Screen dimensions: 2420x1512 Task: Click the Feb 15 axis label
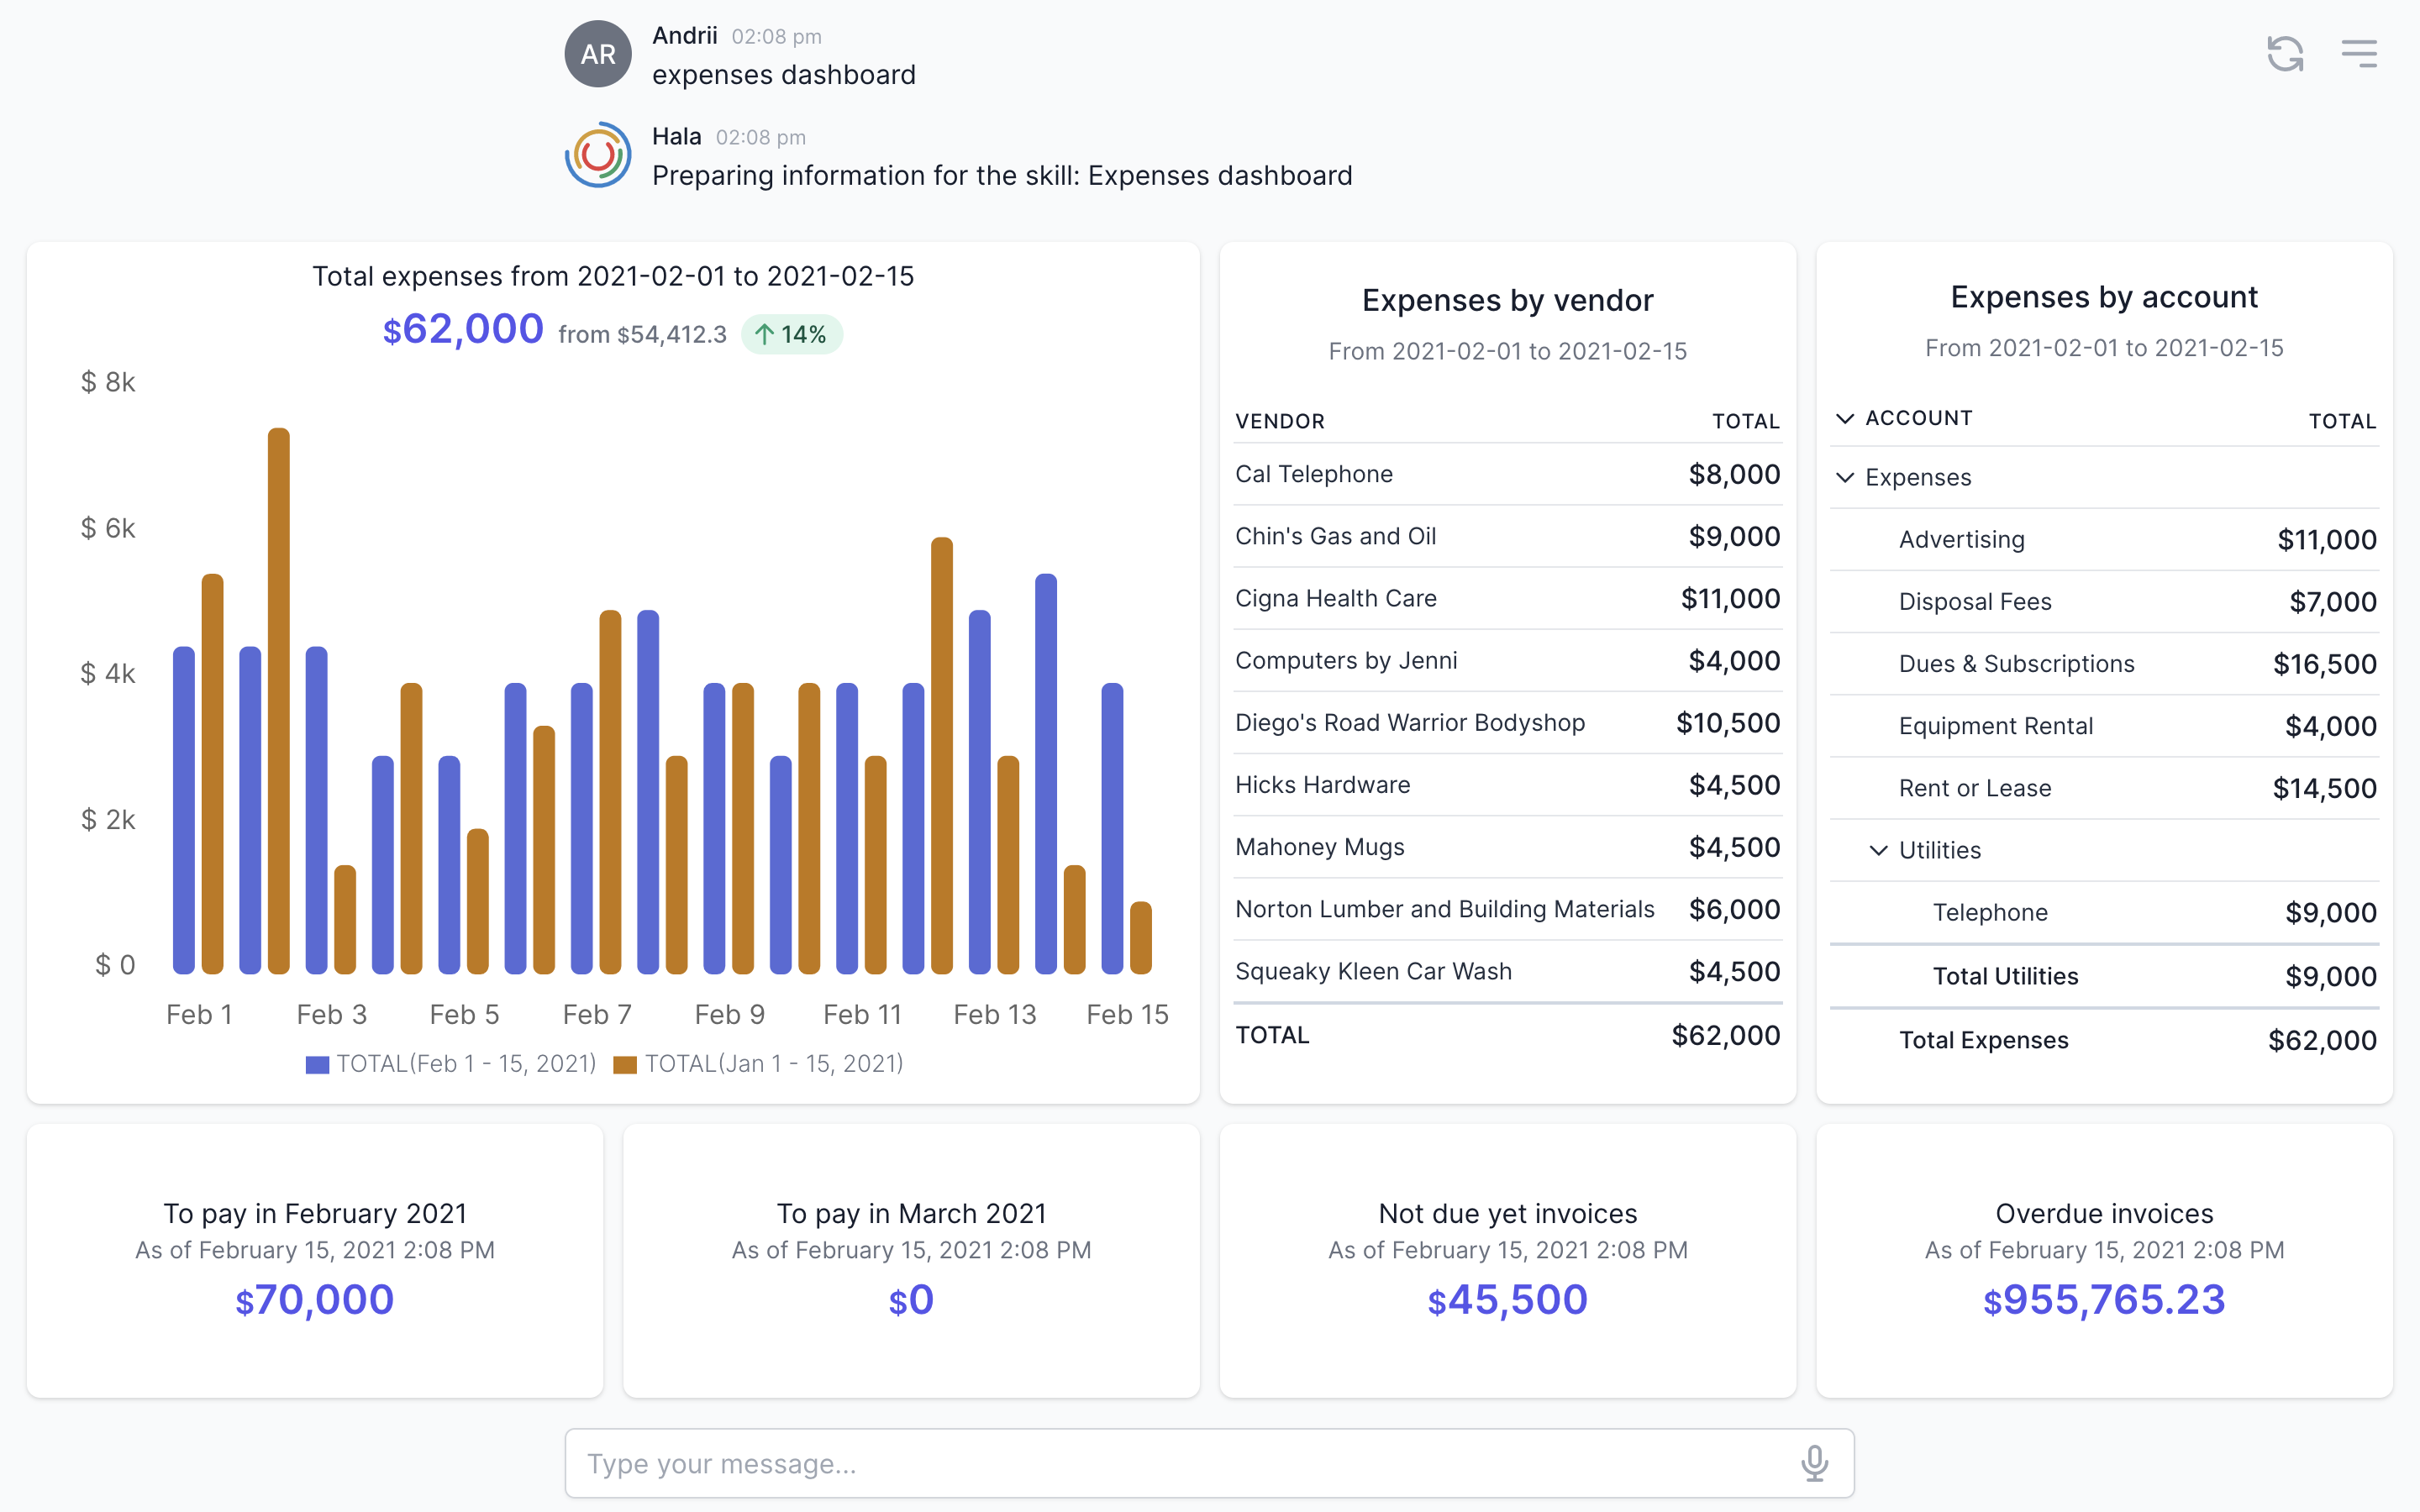point(1127,1014)
